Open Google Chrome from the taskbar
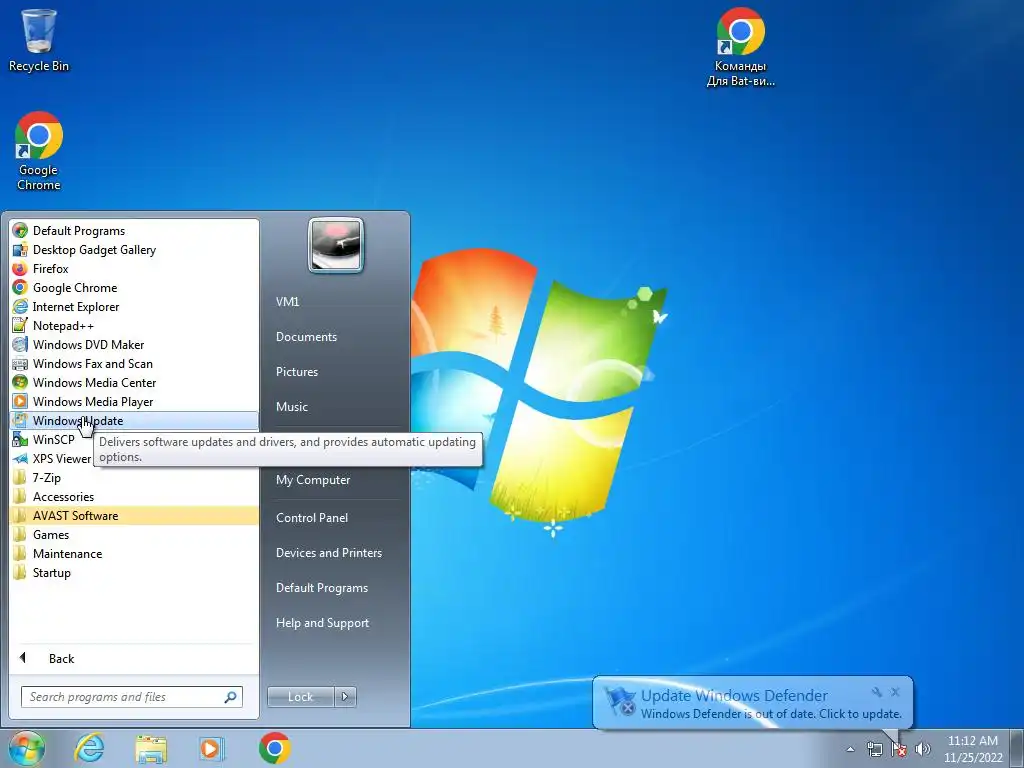This screenshot has width=1024, height=768. (275, 748)
